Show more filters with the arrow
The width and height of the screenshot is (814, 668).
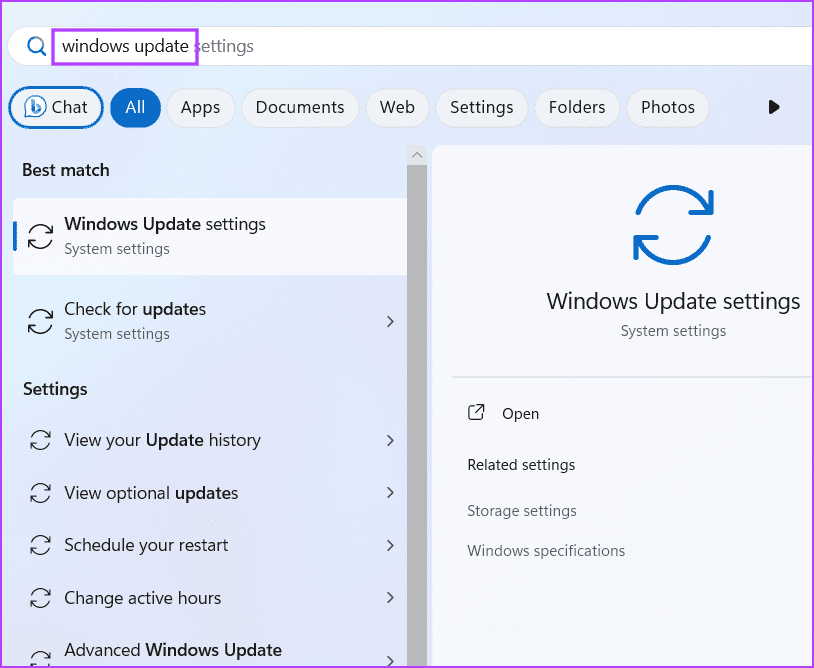(x=774, y=107)
